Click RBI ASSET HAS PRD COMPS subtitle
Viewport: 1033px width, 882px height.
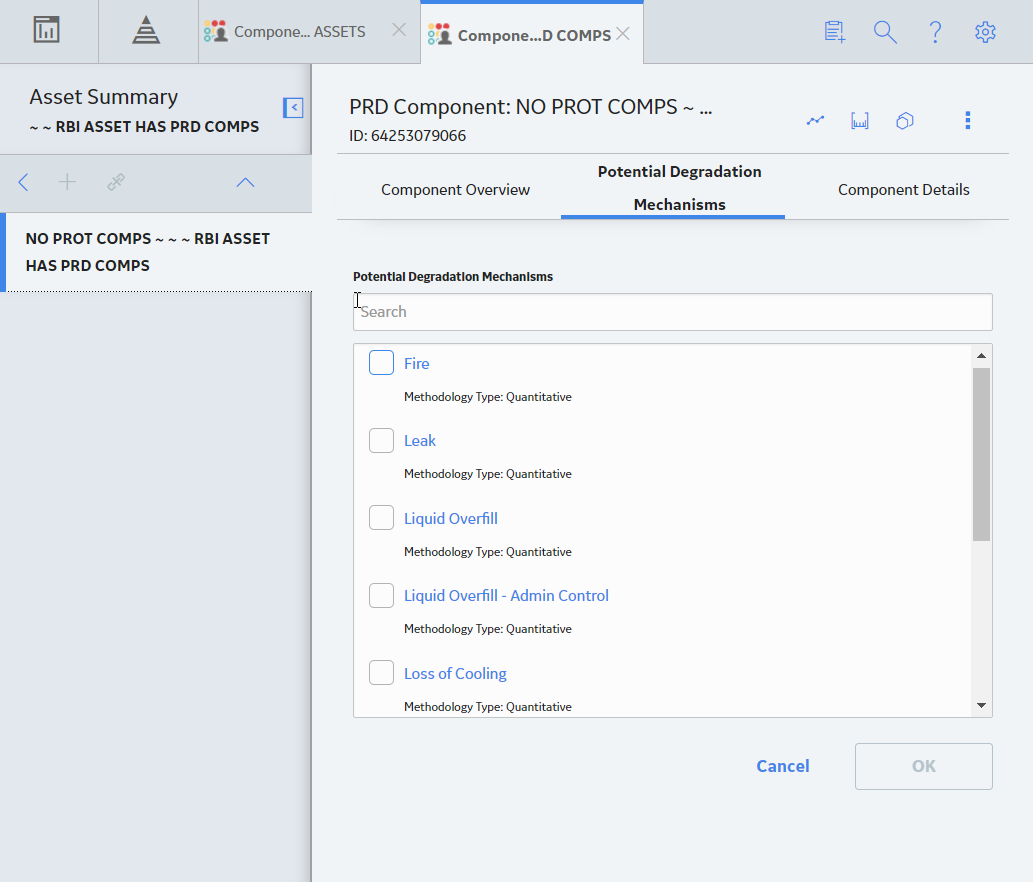pos(144,126)
